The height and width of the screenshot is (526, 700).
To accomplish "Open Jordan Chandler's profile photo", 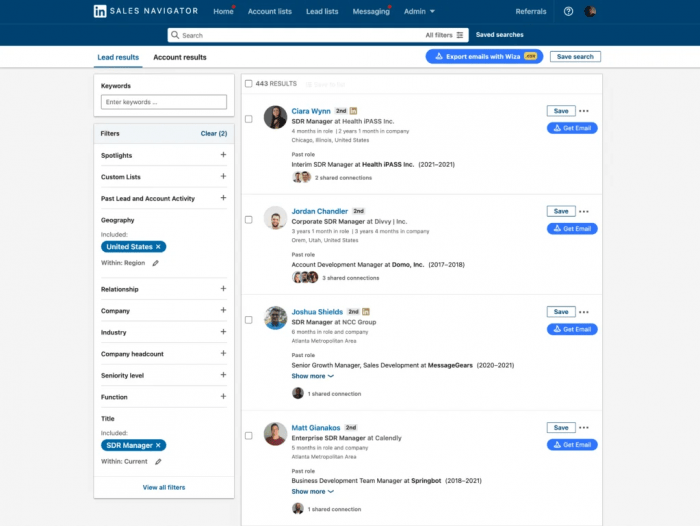I will coord(275,218).
